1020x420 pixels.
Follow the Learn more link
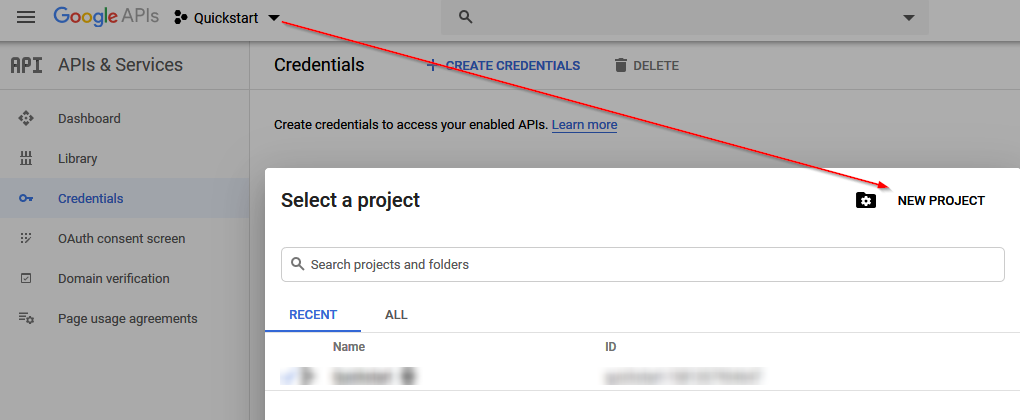(x=584, y=125)
